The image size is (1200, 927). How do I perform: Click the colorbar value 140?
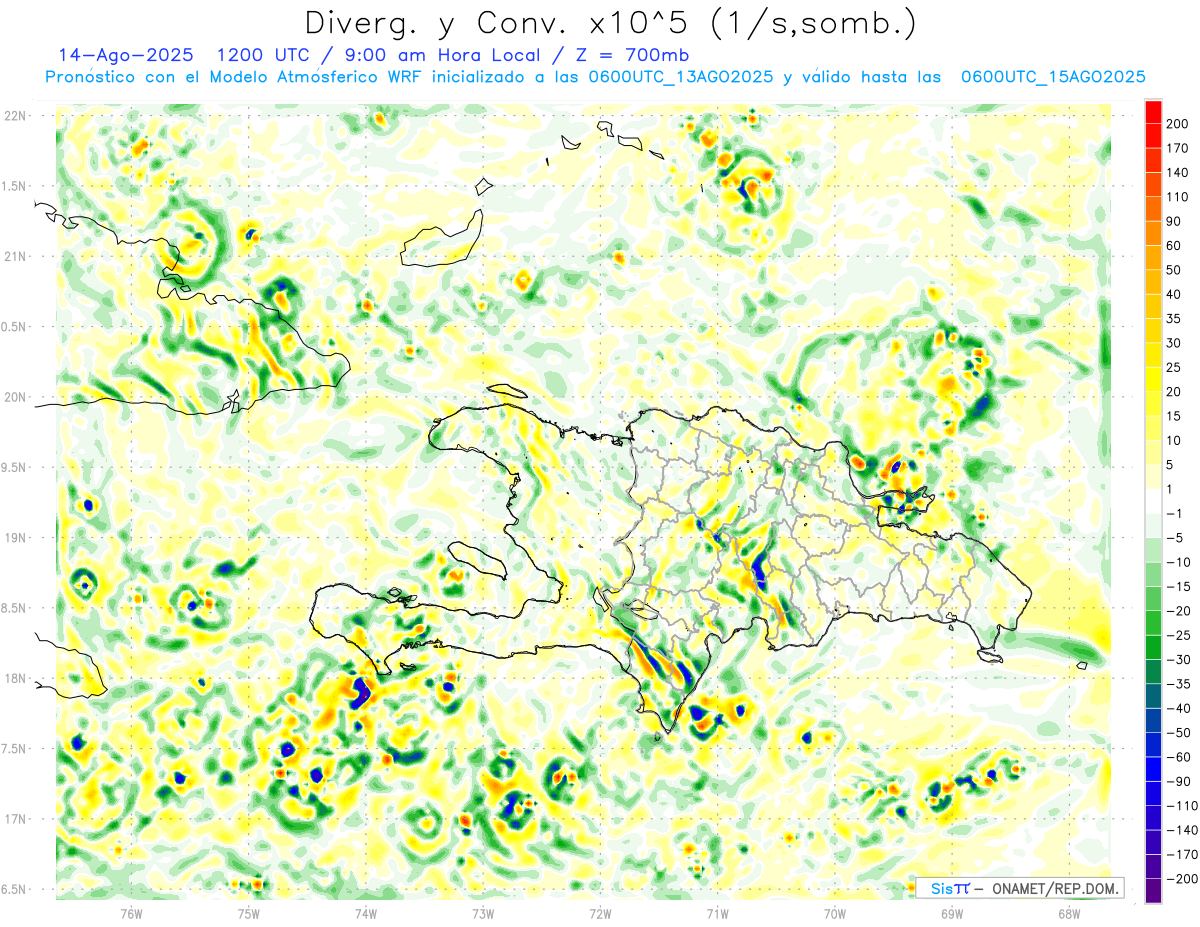coord(1178,173)
